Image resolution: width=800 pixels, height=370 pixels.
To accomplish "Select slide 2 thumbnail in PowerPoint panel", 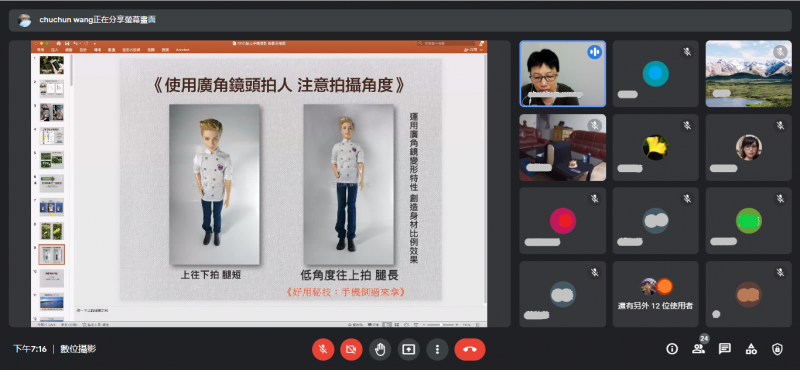I will (x=52, y=89).
